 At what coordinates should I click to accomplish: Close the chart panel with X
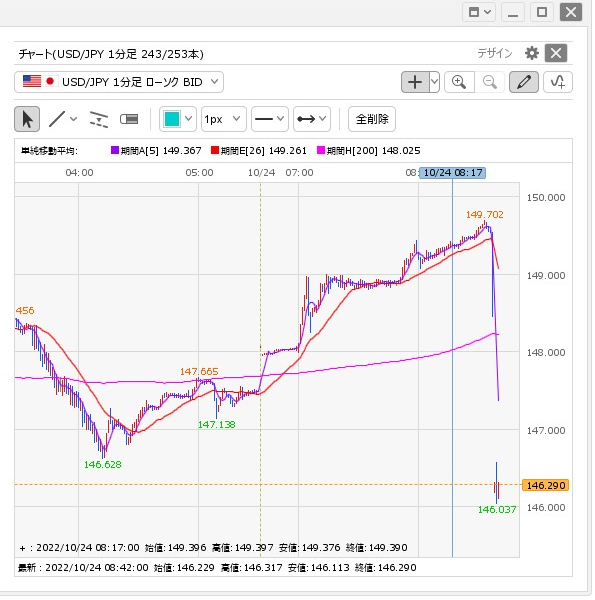click(x=556, y=53)
